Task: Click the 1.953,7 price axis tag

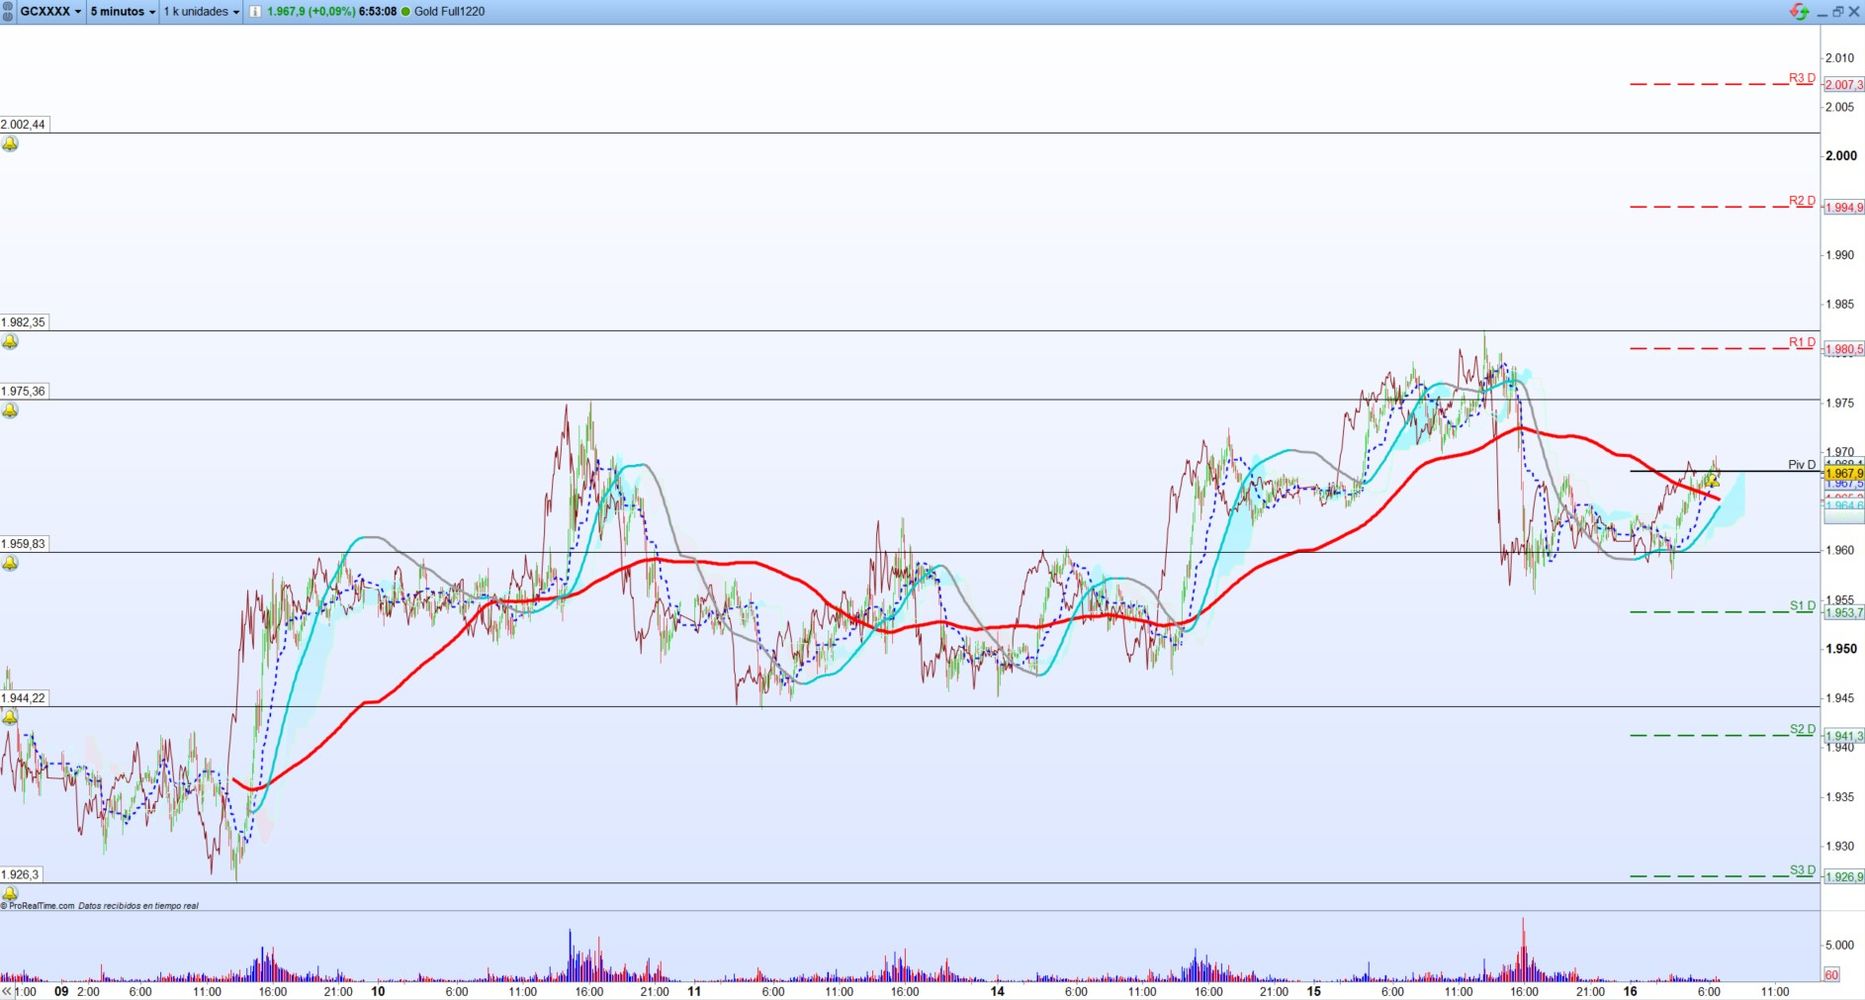Action: (x=1844, y=613)
